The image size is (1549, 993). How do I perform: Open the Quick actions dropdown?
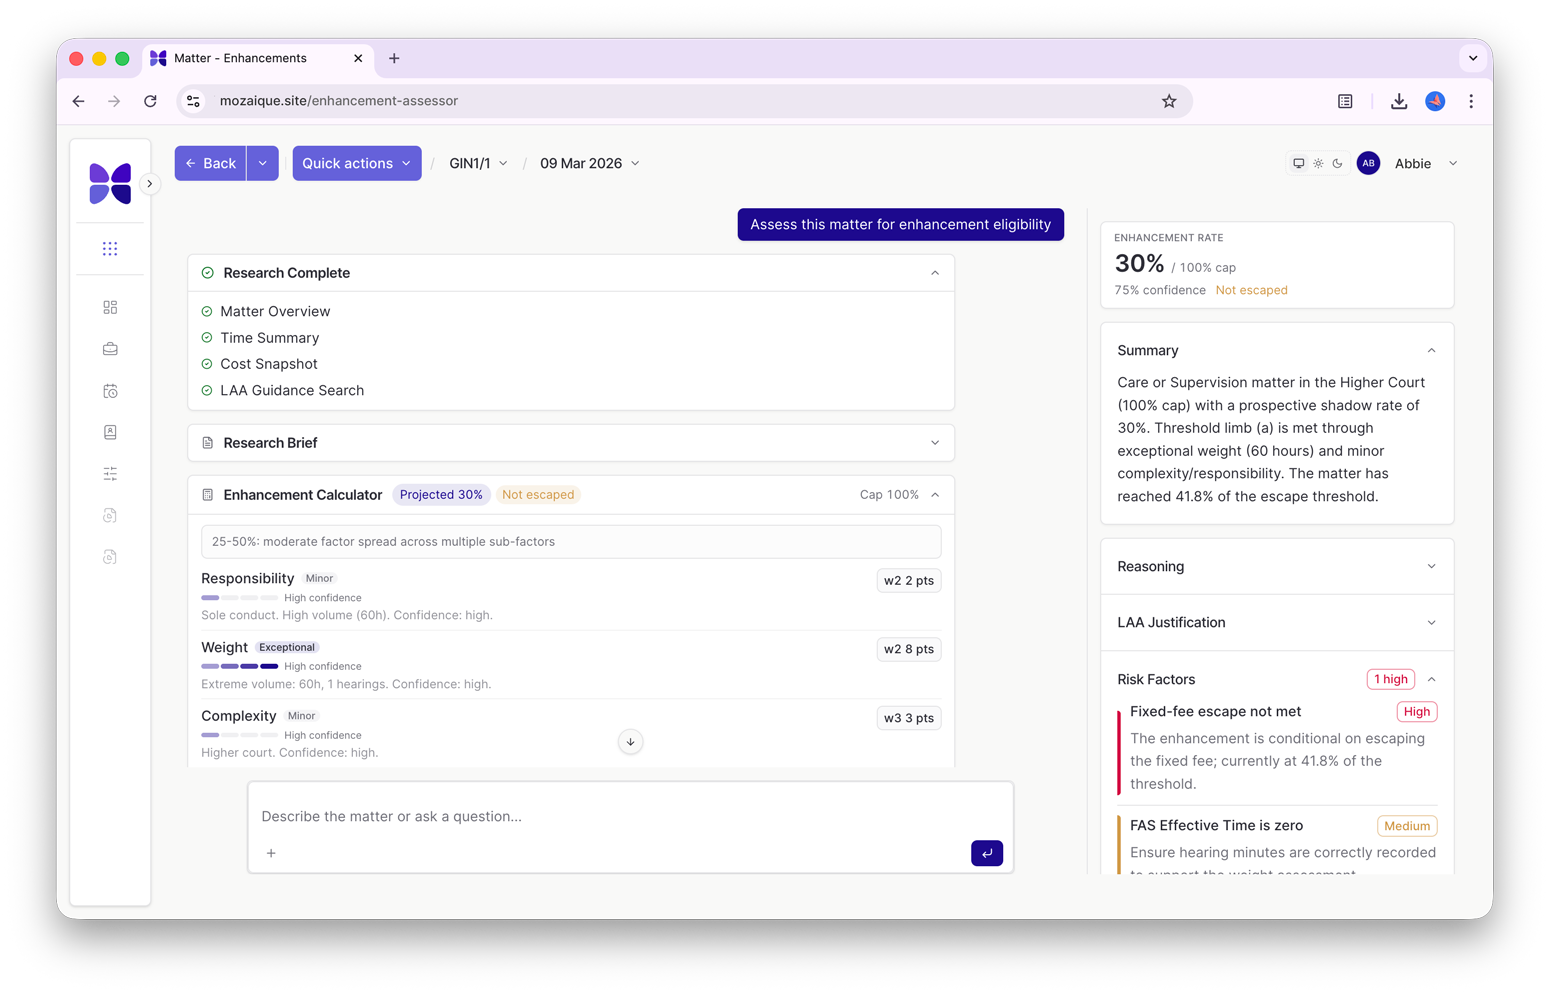[356, 164]
